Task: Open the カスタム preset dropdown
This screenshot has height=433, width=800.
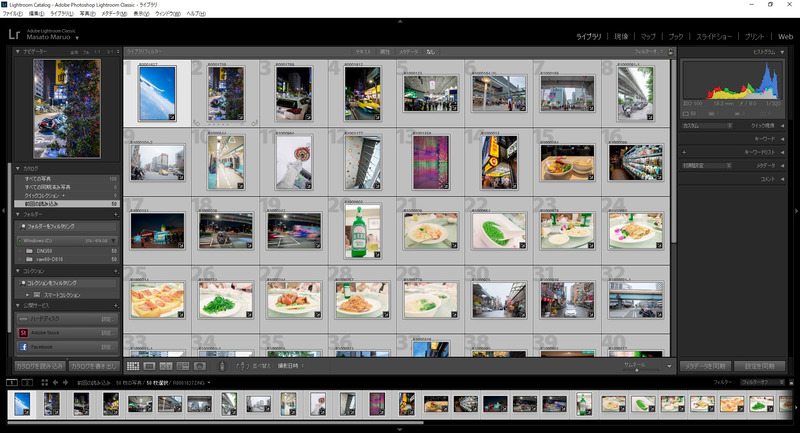Action: (707, 125)
